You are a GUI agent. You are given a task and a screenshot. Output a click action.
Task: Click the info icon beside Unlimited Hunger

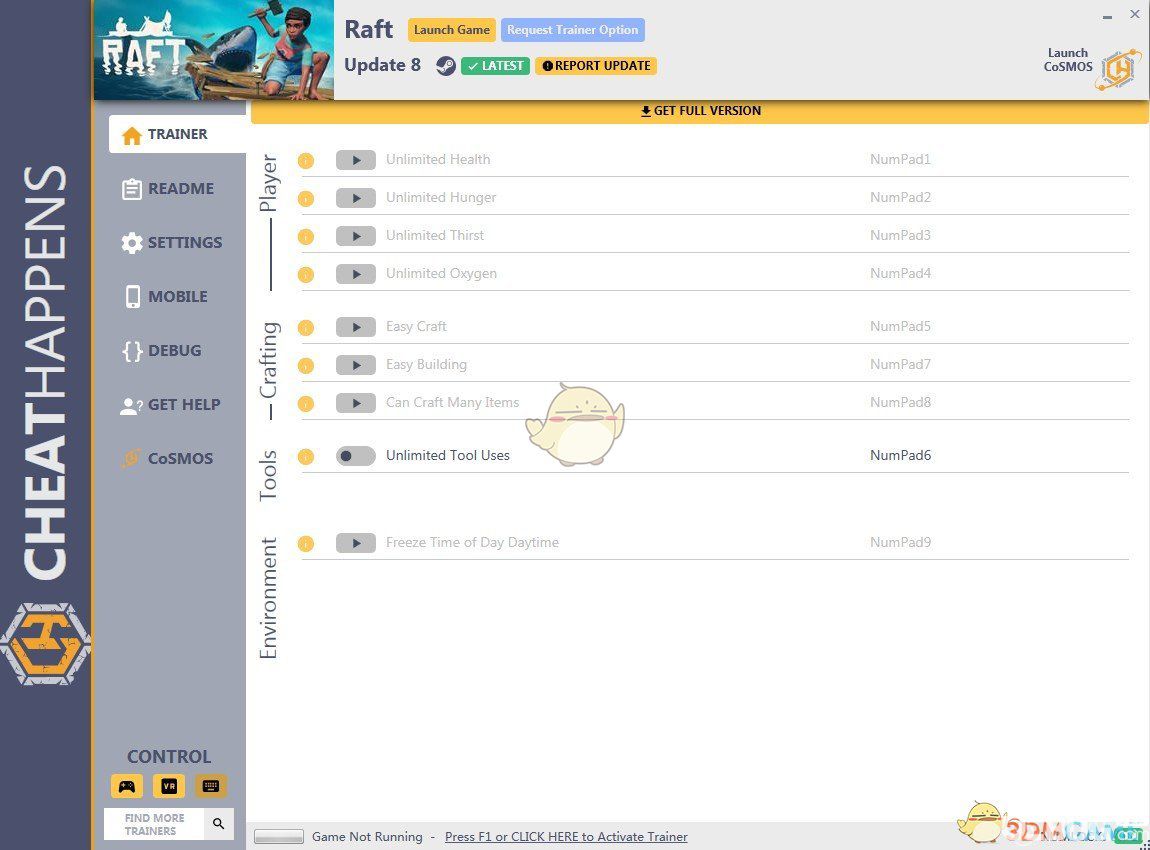(306, 199)
